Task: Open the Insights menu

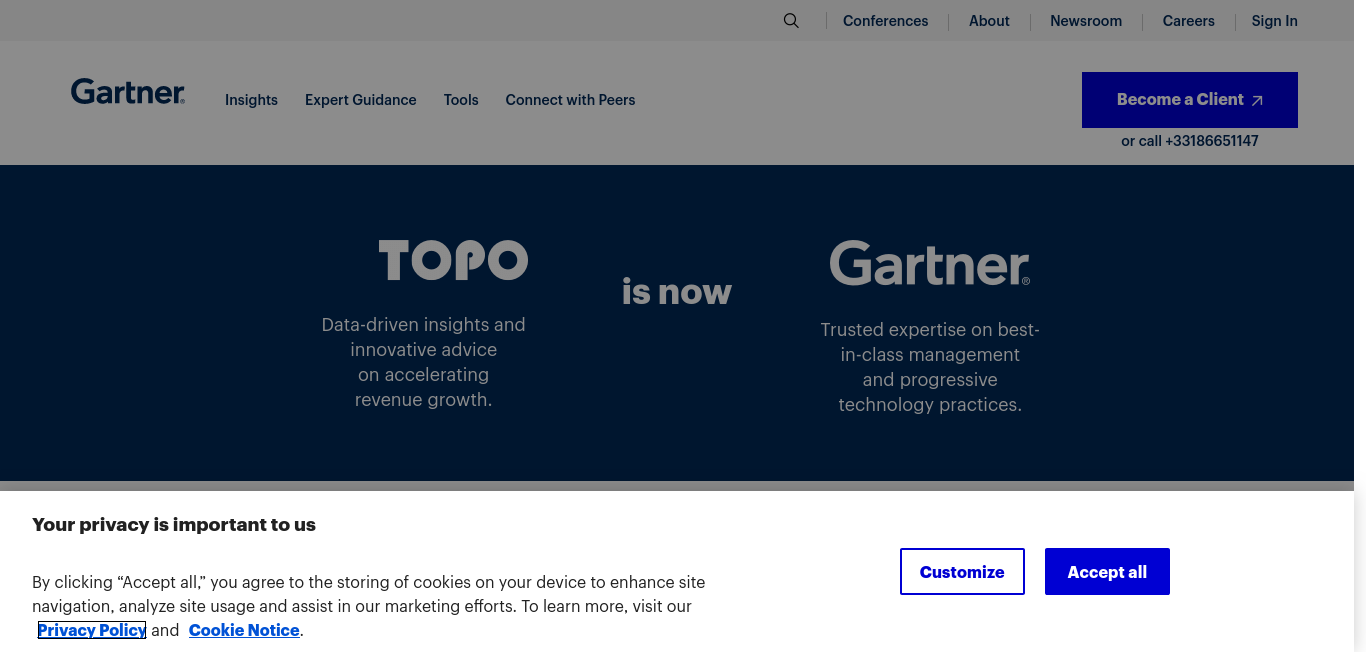Action: pos(251,100)
